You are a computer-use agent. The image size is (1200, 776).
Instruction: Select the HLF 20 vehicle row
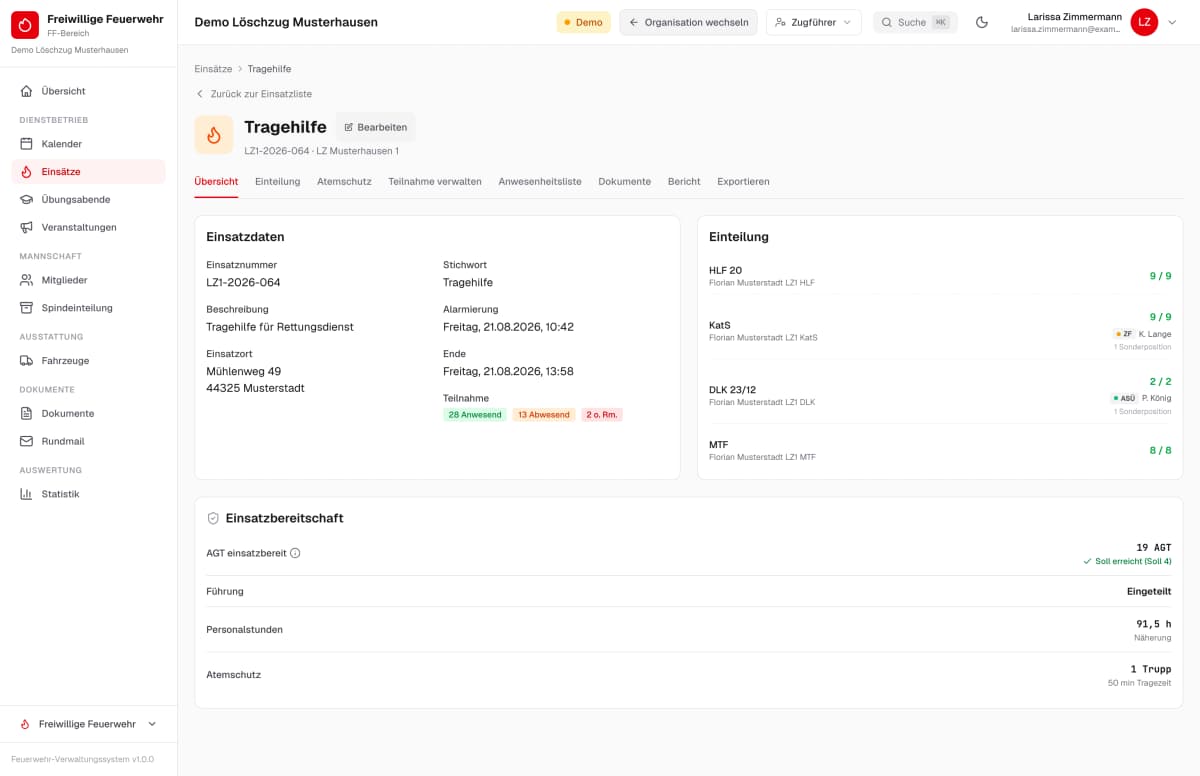point(940,276)
